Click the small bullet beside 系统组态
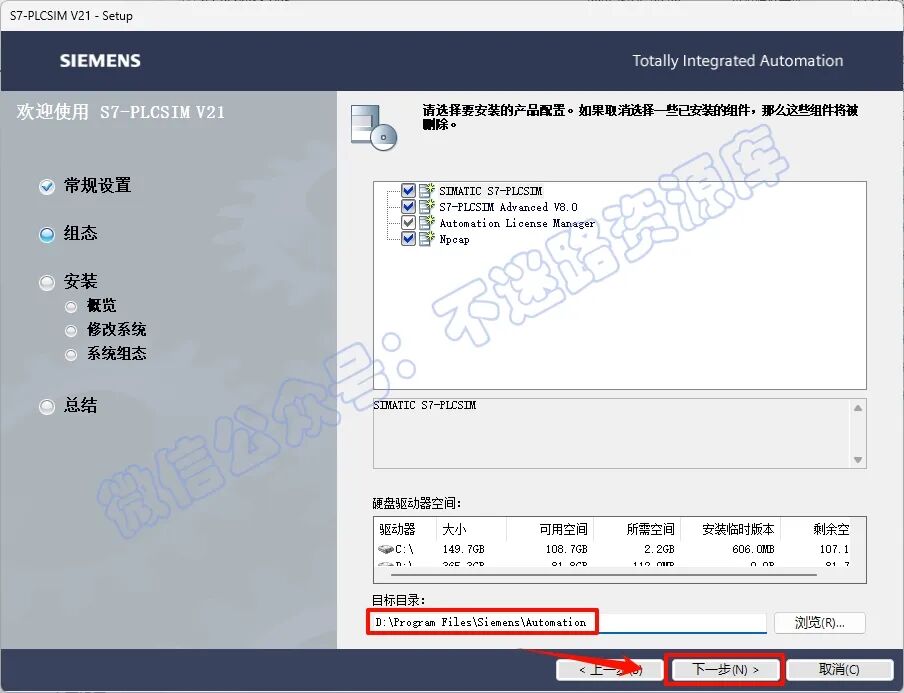The width and height of the screenshot is (904, 693). click(x=71, y=355)
